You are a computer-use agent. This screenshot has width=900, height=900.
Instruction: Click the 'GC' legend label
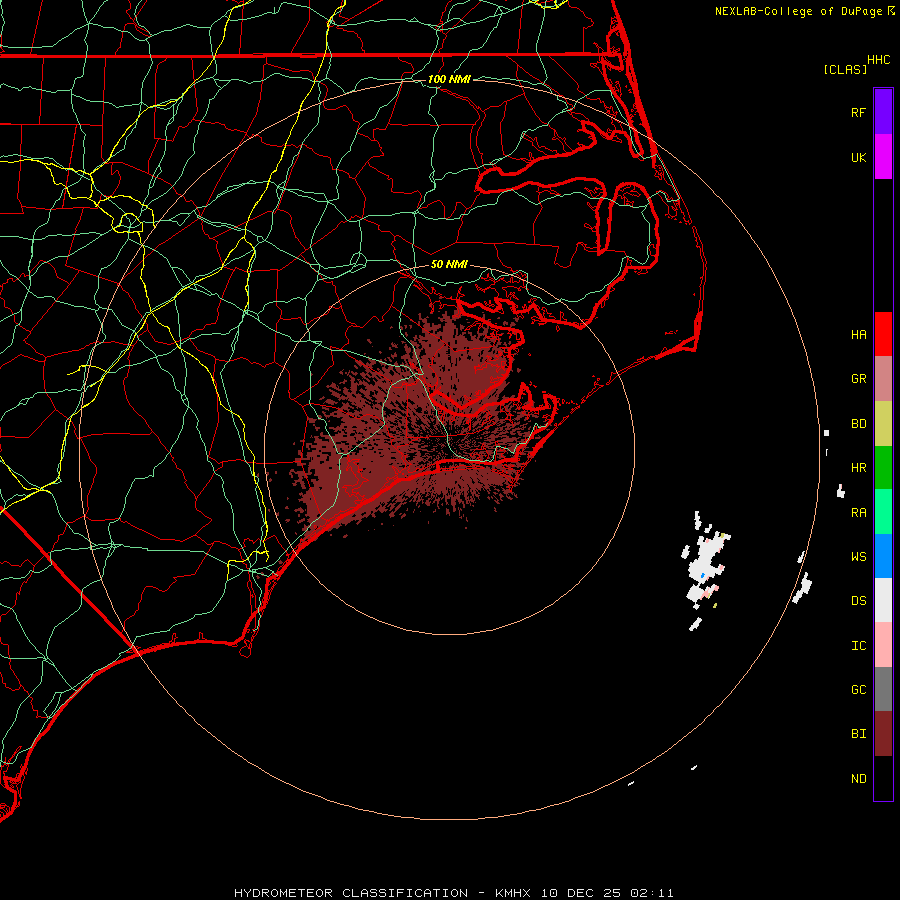[858, 690]
